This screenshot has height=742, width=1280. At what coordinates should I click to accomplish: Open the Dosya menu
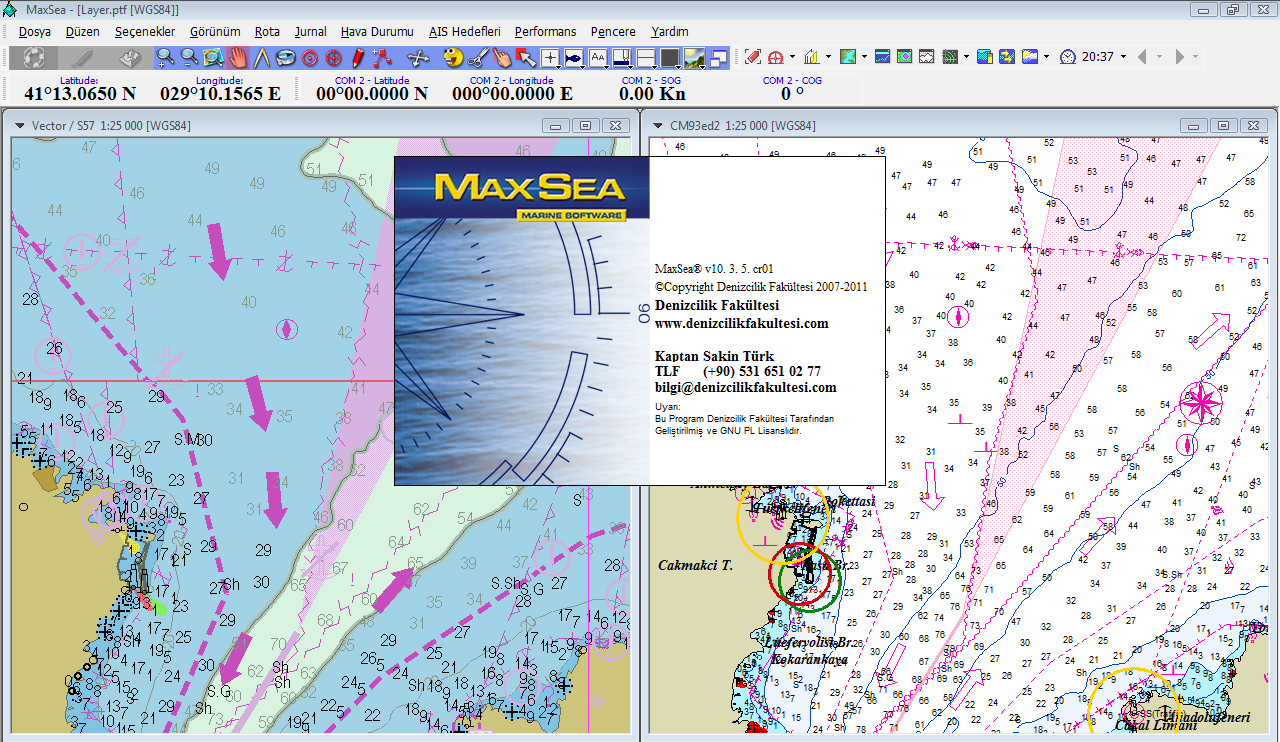(x=35, y=31)
